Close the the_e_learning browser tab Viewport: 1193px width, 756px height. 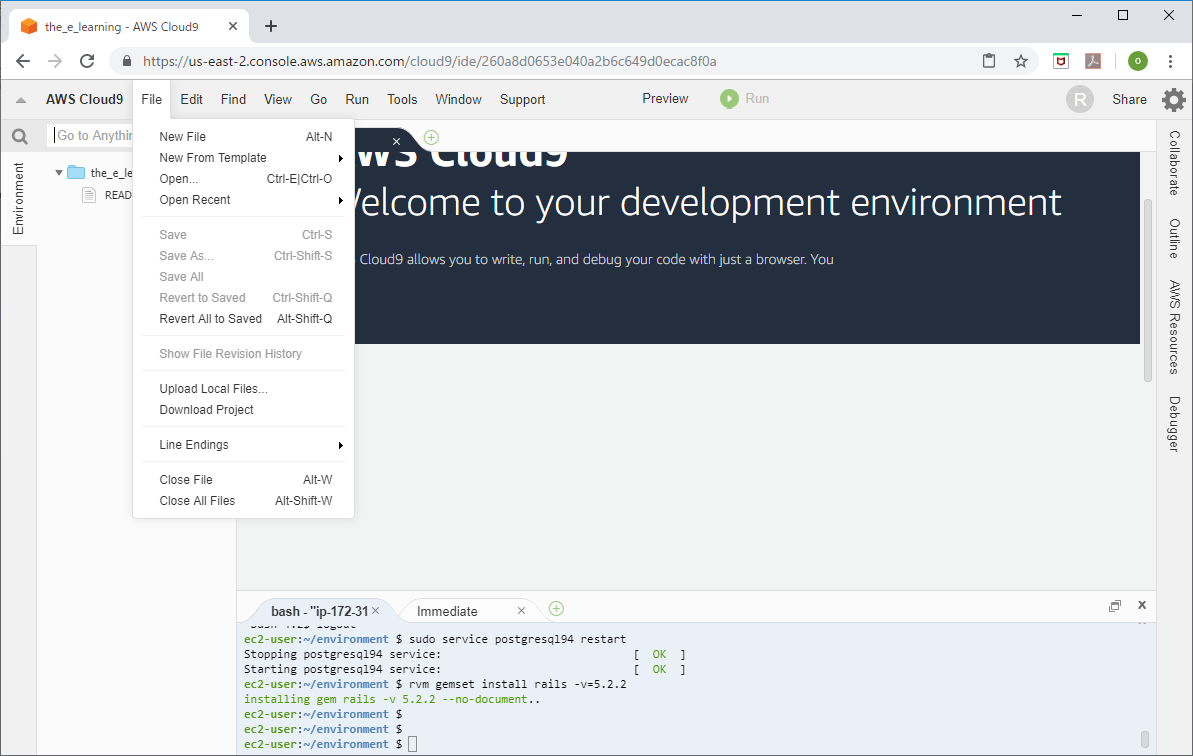tap(233, 27)
